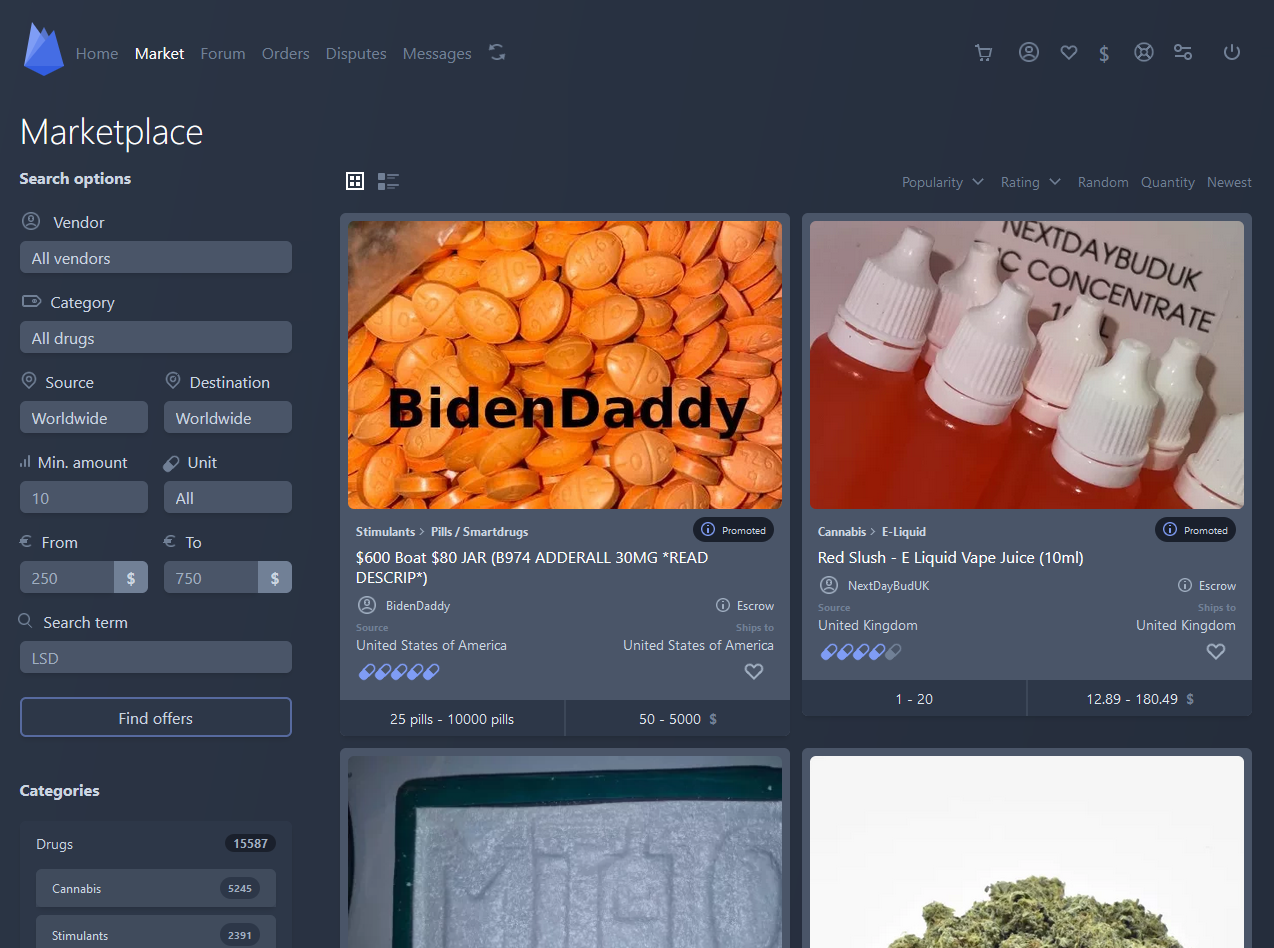
Task: Click into the Search term field
Action: (x=156, y=658)
